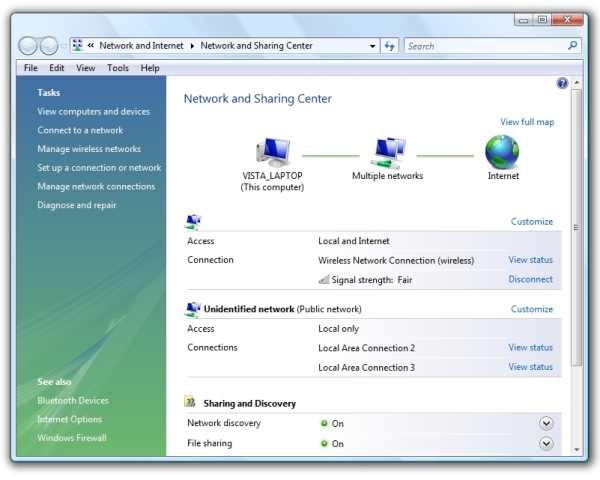
Task: Click the Multiple networks icon
Action: tap(388, 153)
